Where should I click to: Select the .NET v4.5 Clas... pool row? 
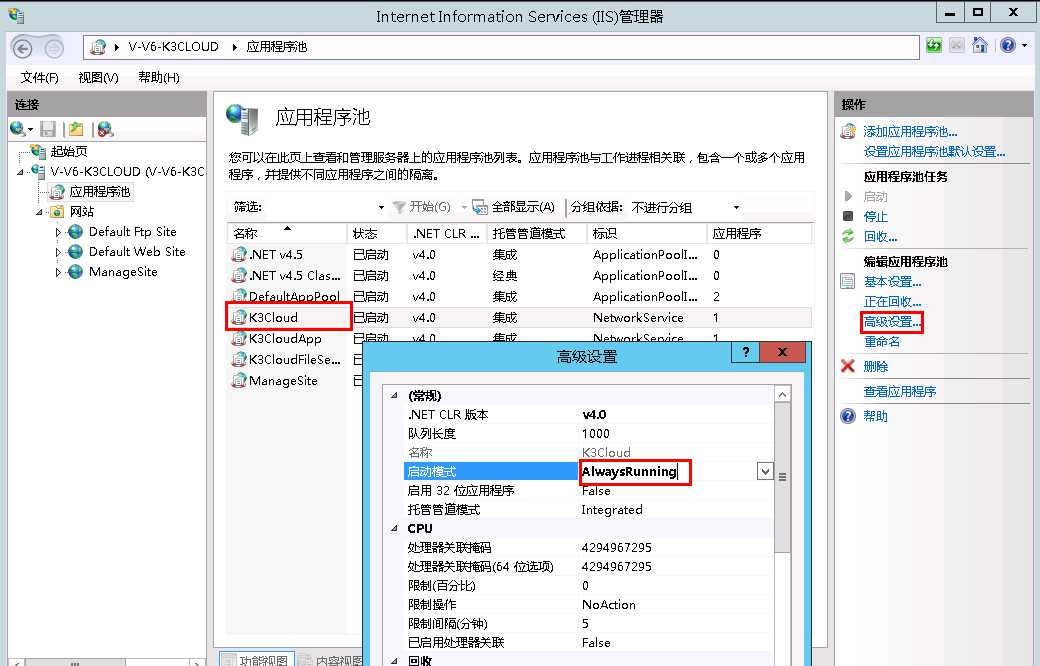click(519, 275)
